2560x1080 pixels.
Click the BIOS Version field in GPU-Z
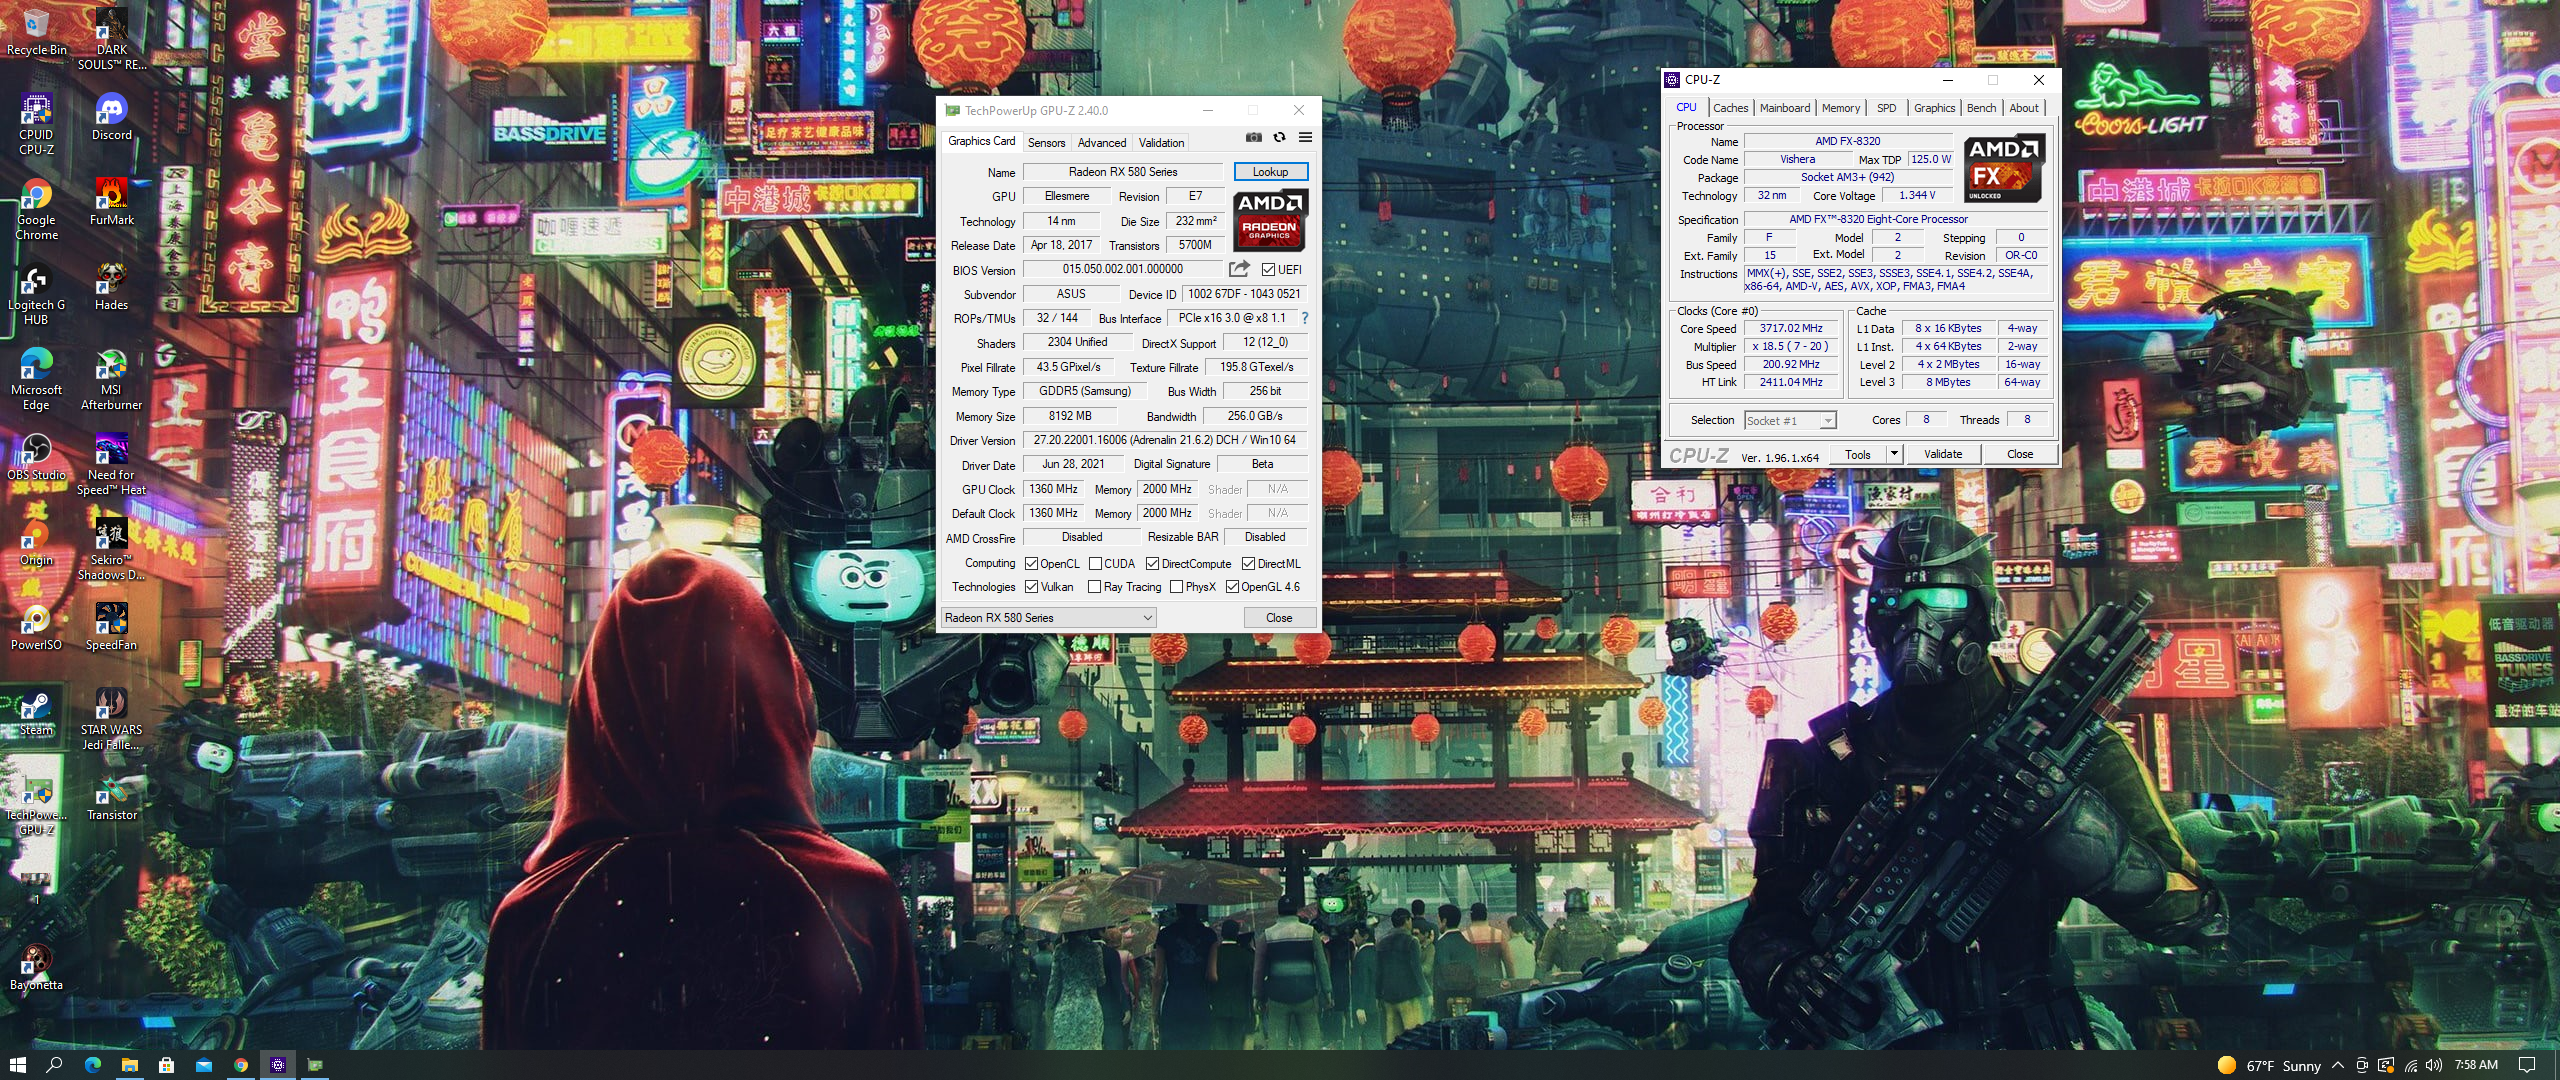(1122, 269)
